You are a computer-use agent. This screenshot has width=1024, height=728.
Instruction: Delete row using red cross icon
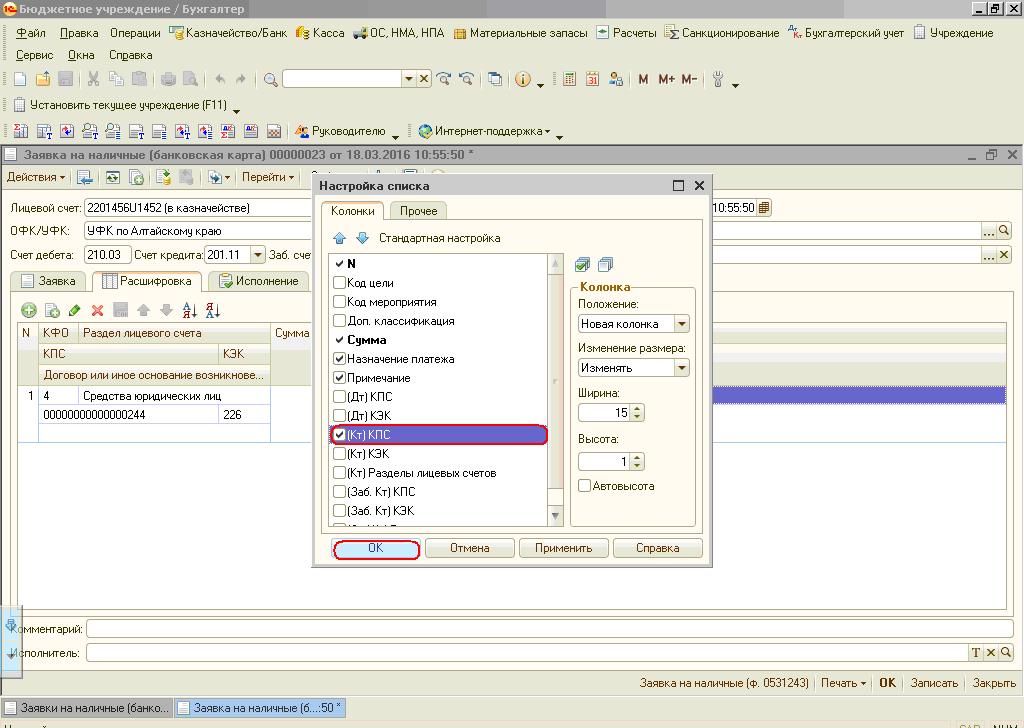(x=97, y=311)
